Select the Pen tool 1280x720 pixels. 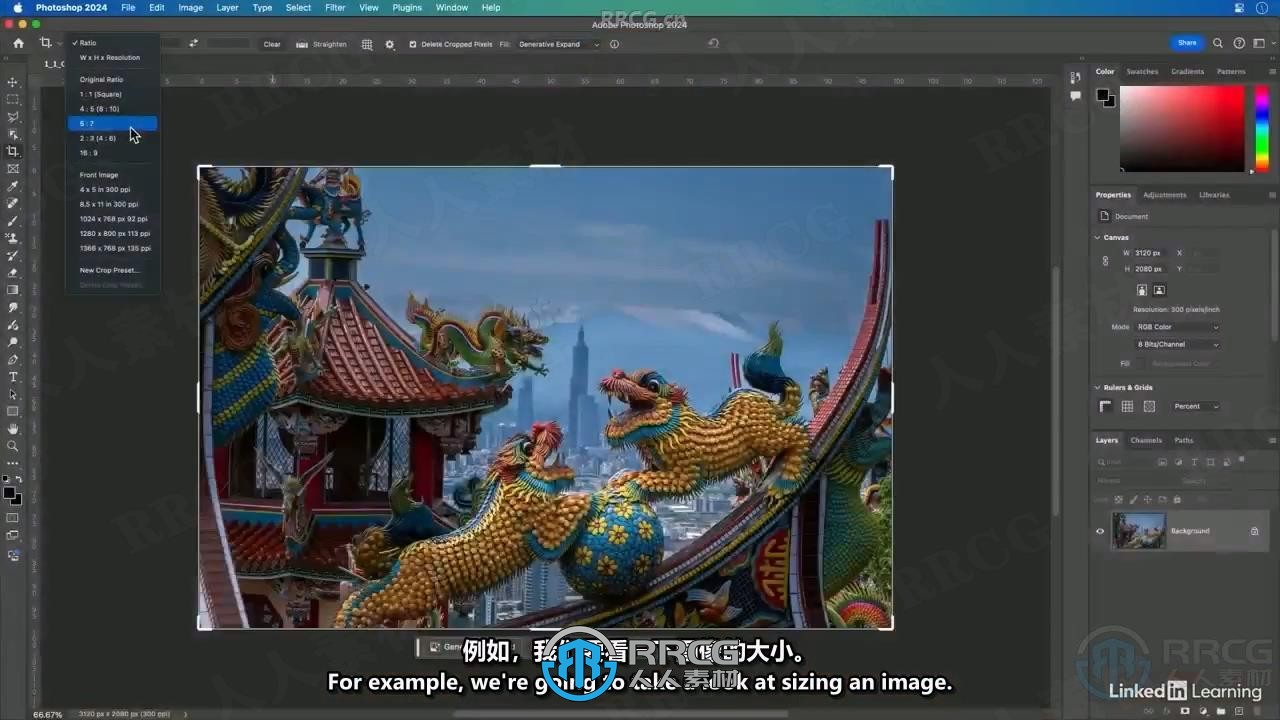tap(13, 359)
